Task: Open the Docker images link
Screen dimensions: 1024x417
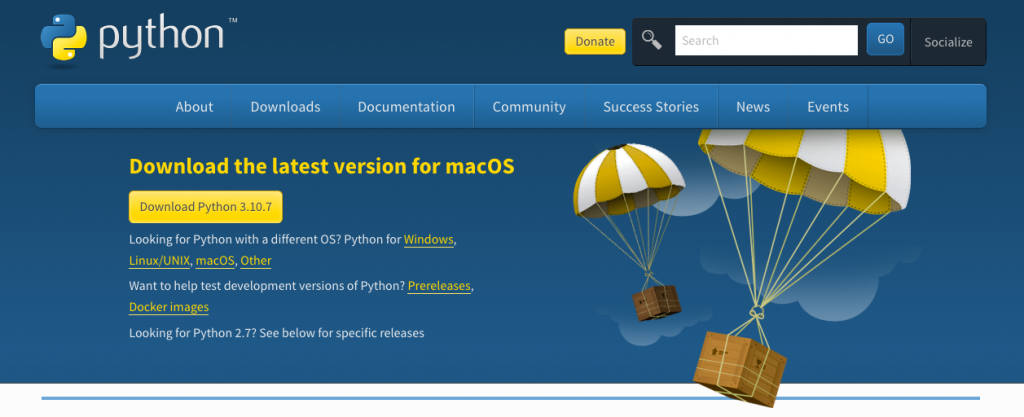Action: coord(169,307)
